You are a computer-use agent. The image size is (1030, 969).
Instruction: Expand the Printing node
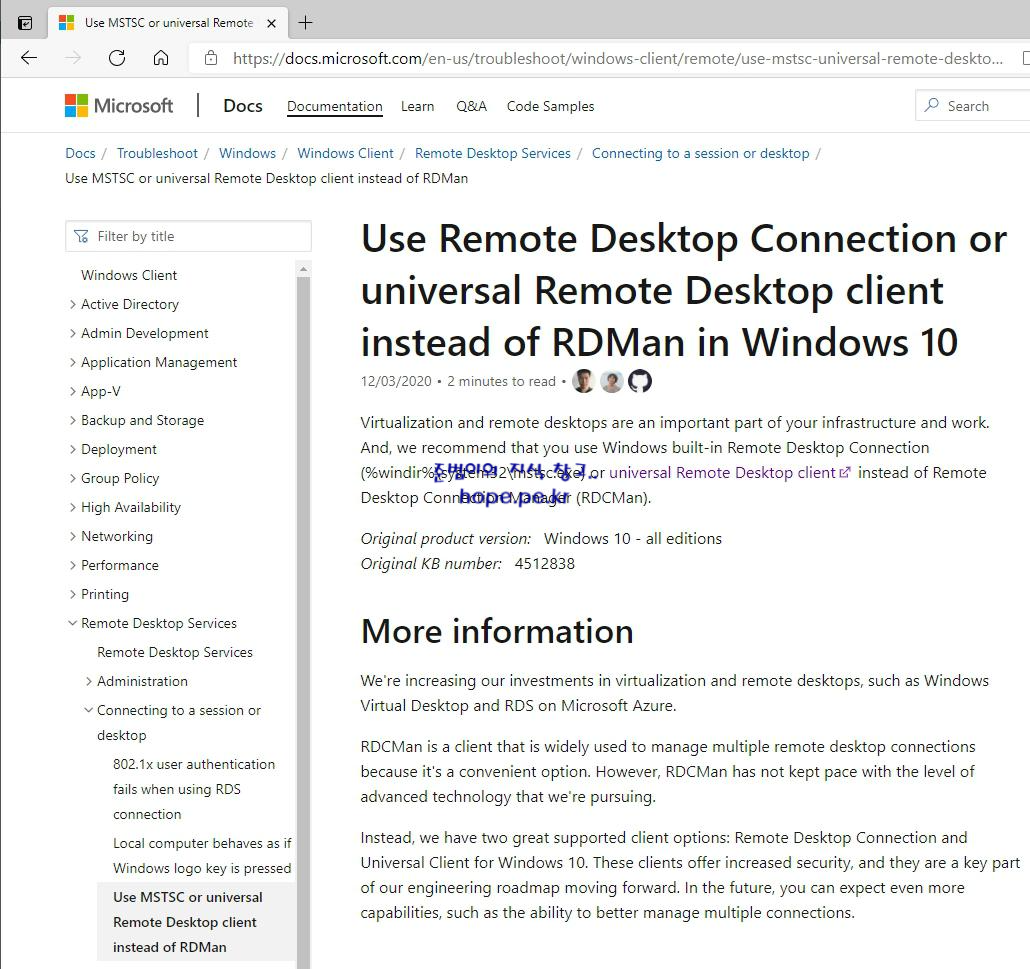point(72,594)
